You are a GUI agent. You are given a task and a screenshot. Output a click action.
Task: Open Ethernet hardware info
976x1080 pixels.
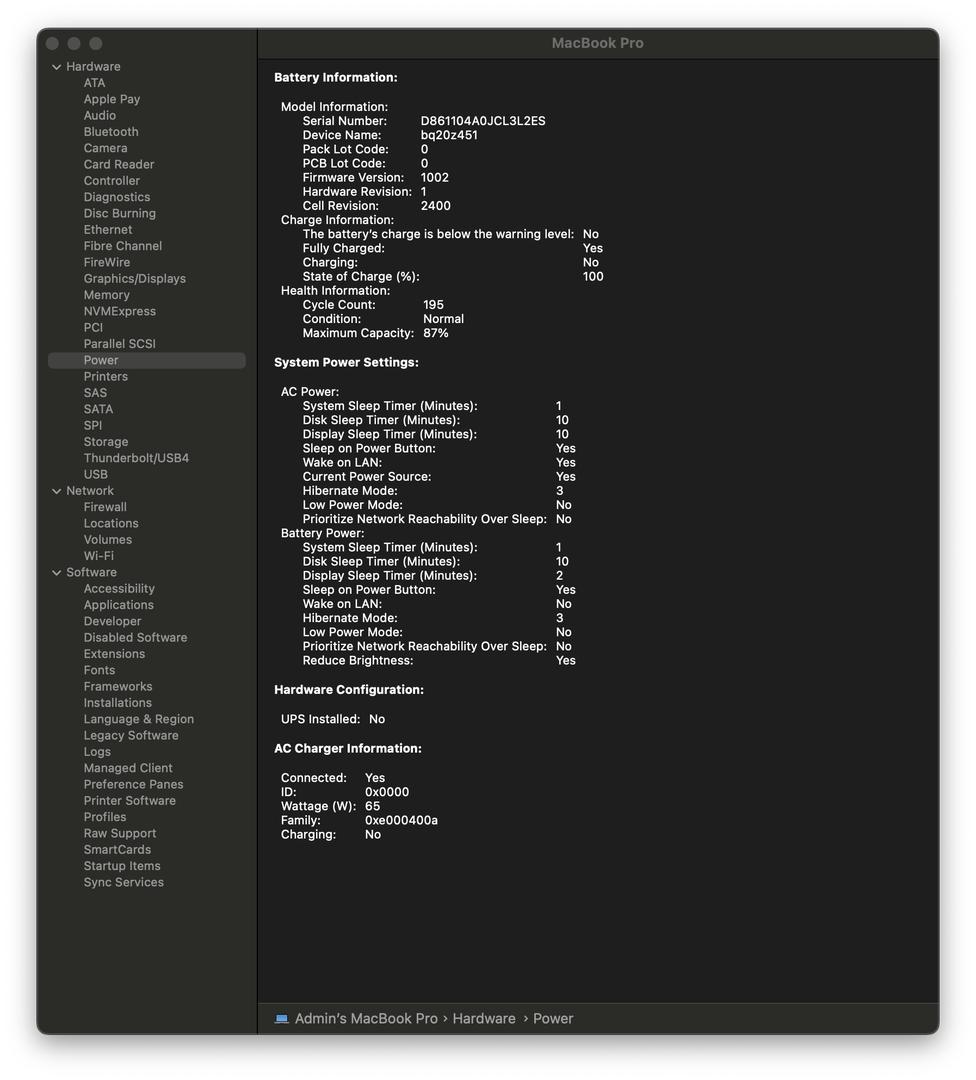coord(107,229)
